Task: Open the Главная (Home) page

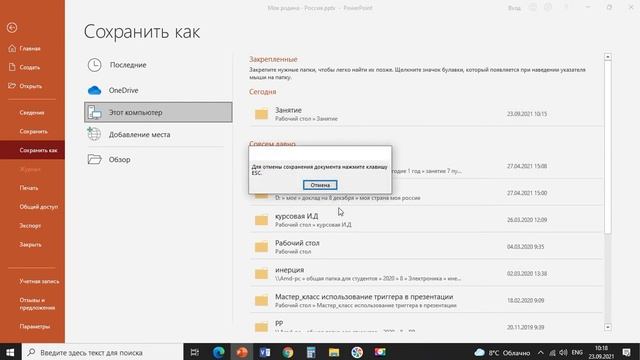Action: pos(24,49)
